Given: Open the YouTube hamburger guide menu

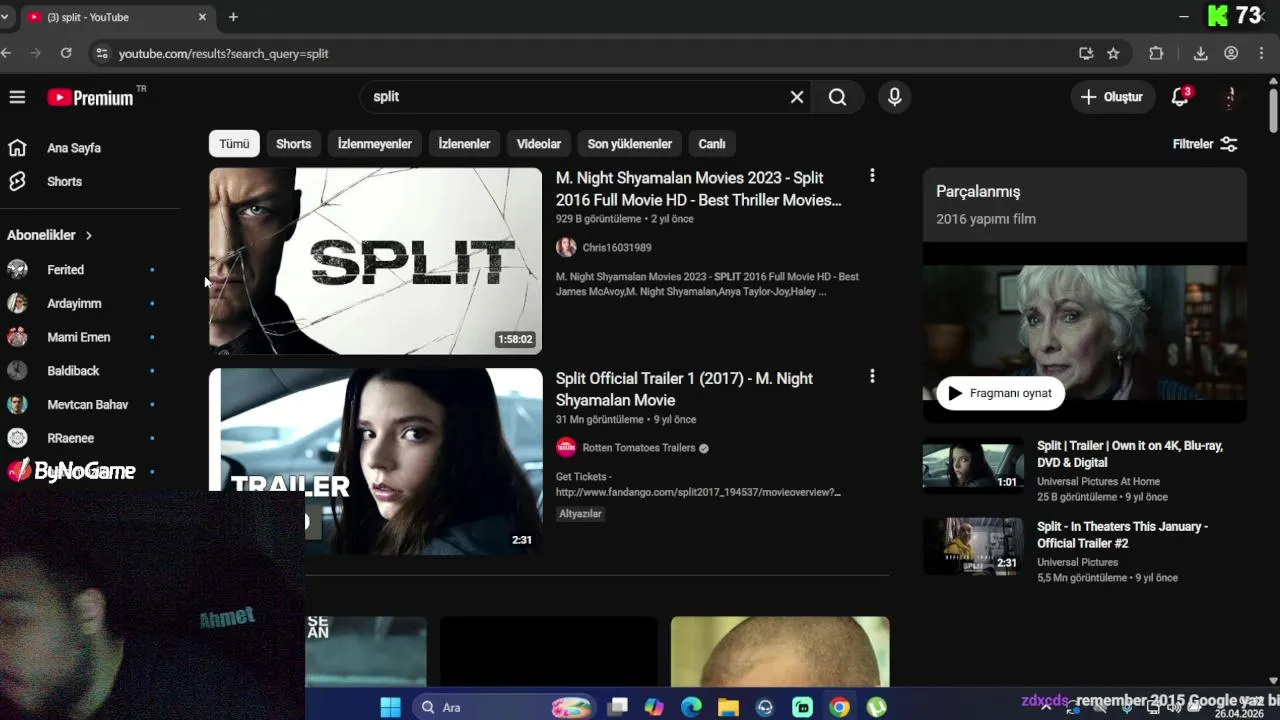Looking at the screenshot, I should point(17,97).
